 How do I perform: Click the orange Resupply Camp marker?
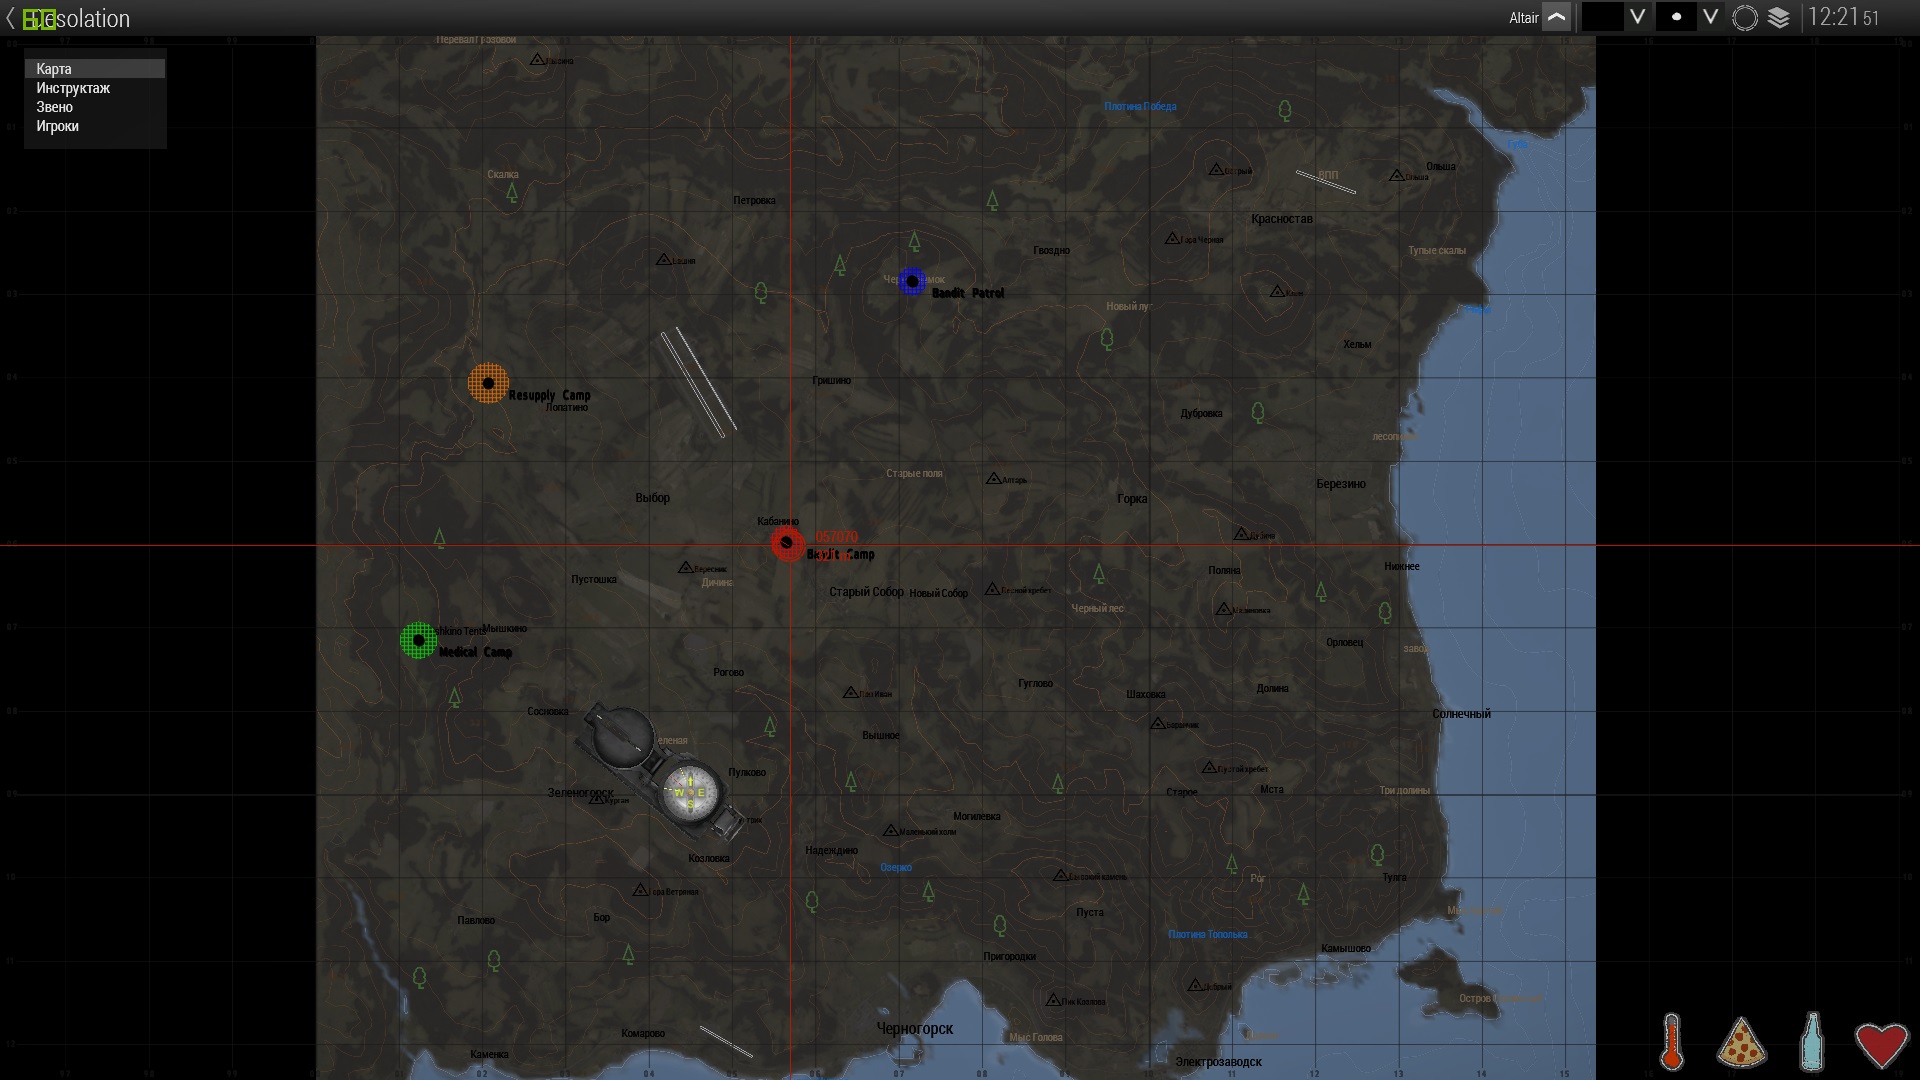pyautogui.click(x=488, y=383)
